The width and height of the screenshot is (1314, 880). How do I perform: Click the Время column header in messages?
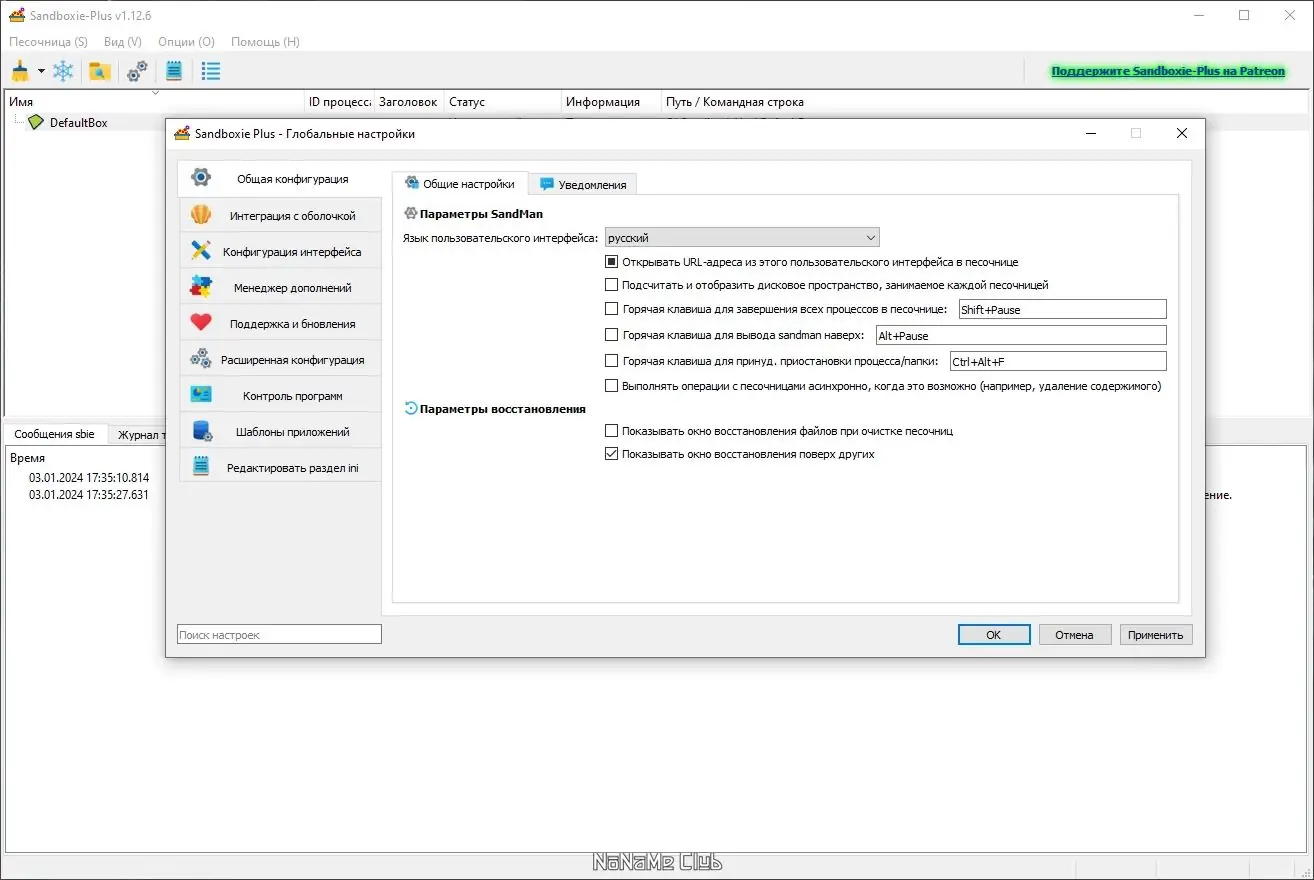click(27, 458)
